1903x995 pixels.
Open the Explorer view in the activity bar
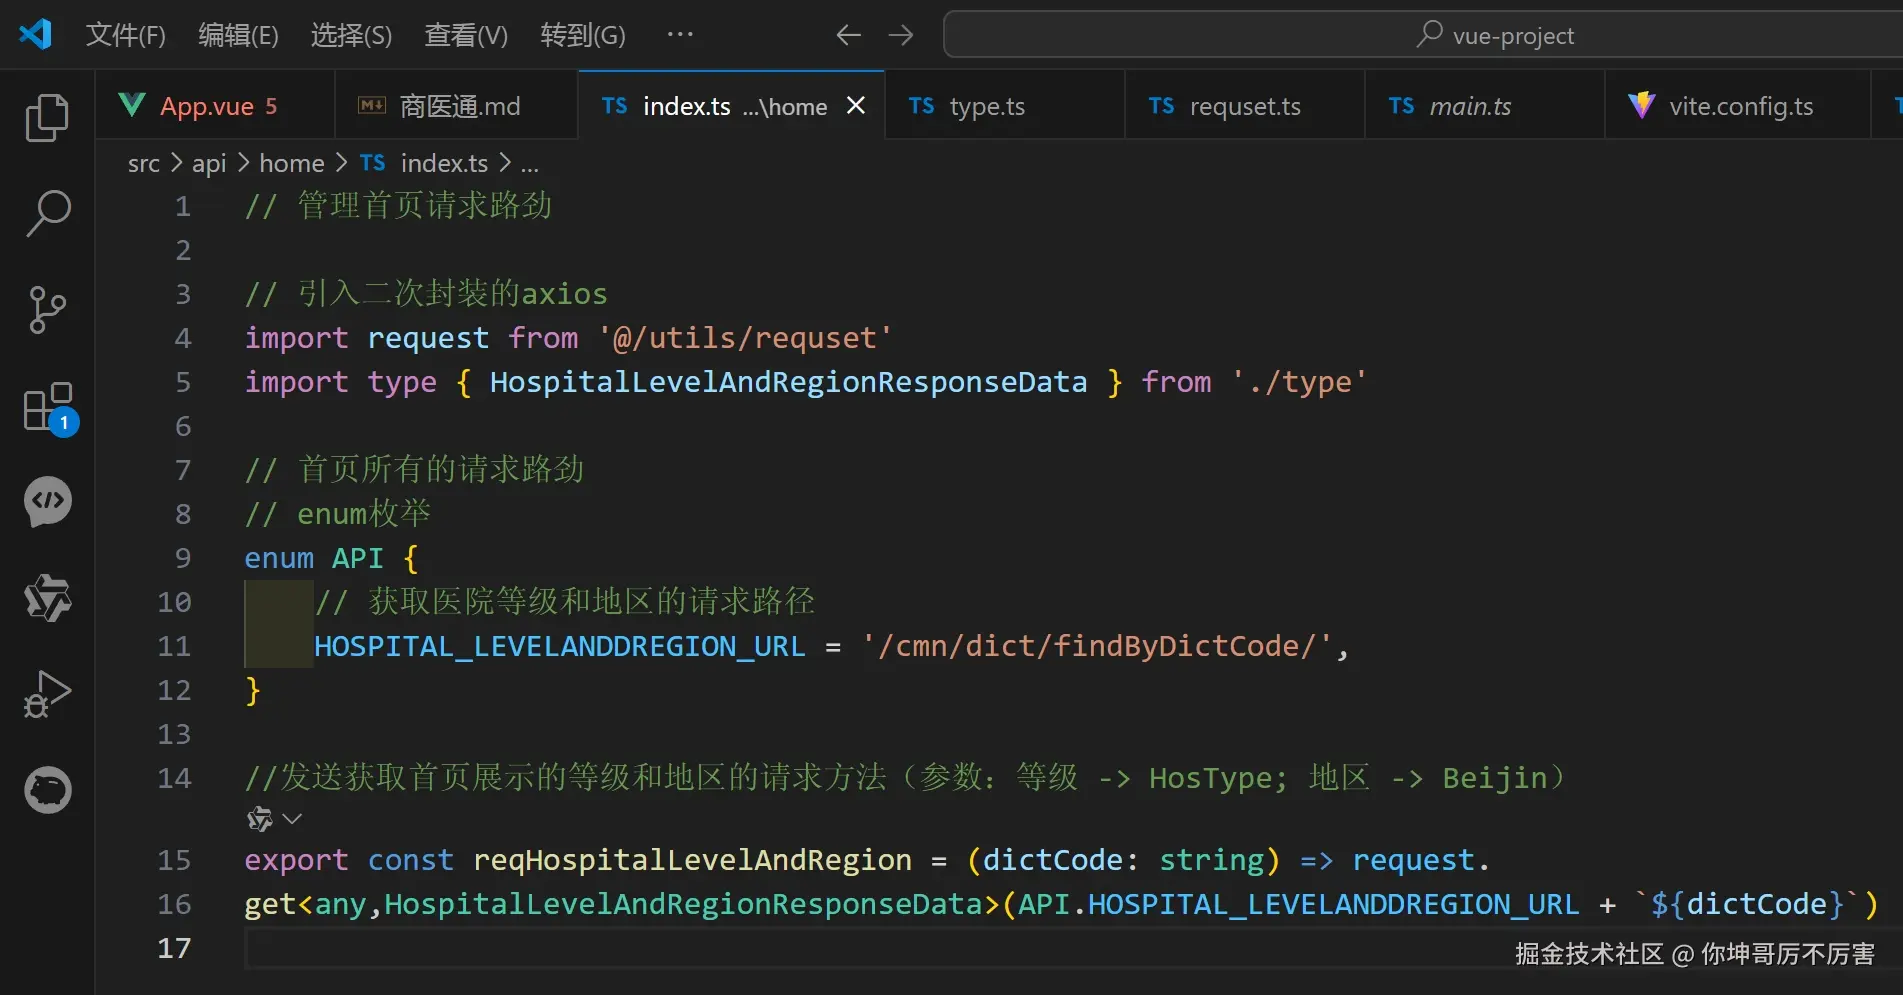46,117
